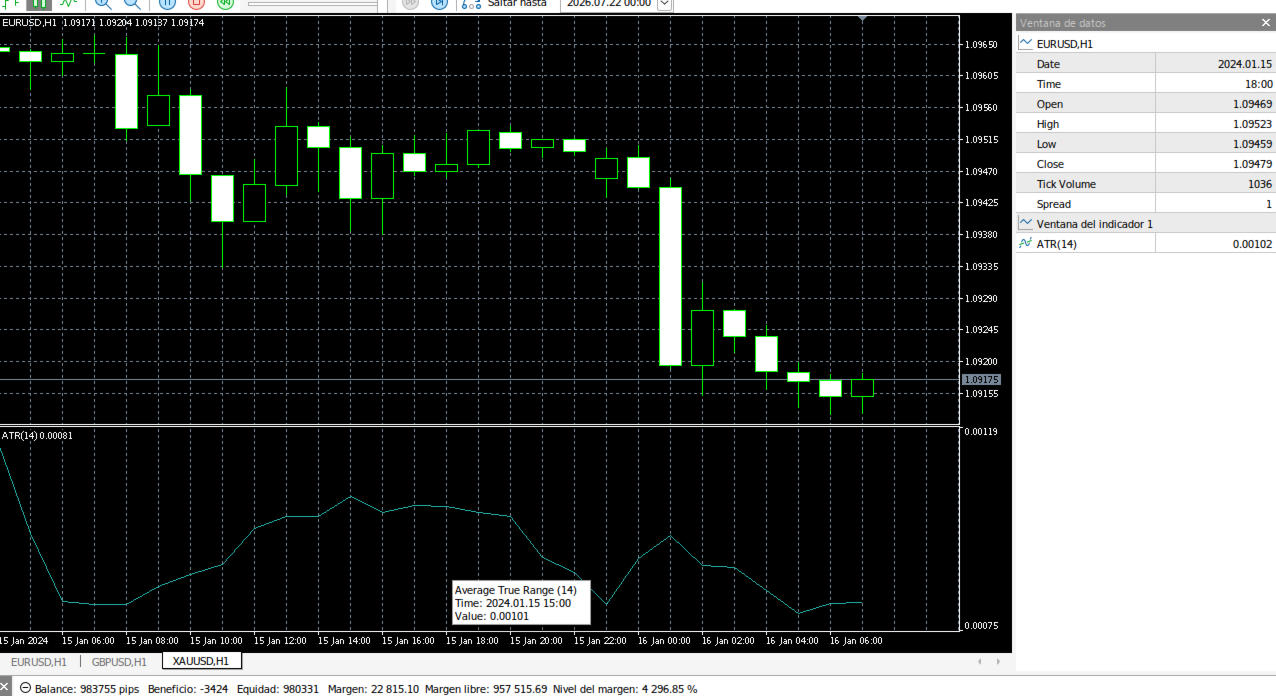Click the chart shift triangle marker

coord(863,19)
